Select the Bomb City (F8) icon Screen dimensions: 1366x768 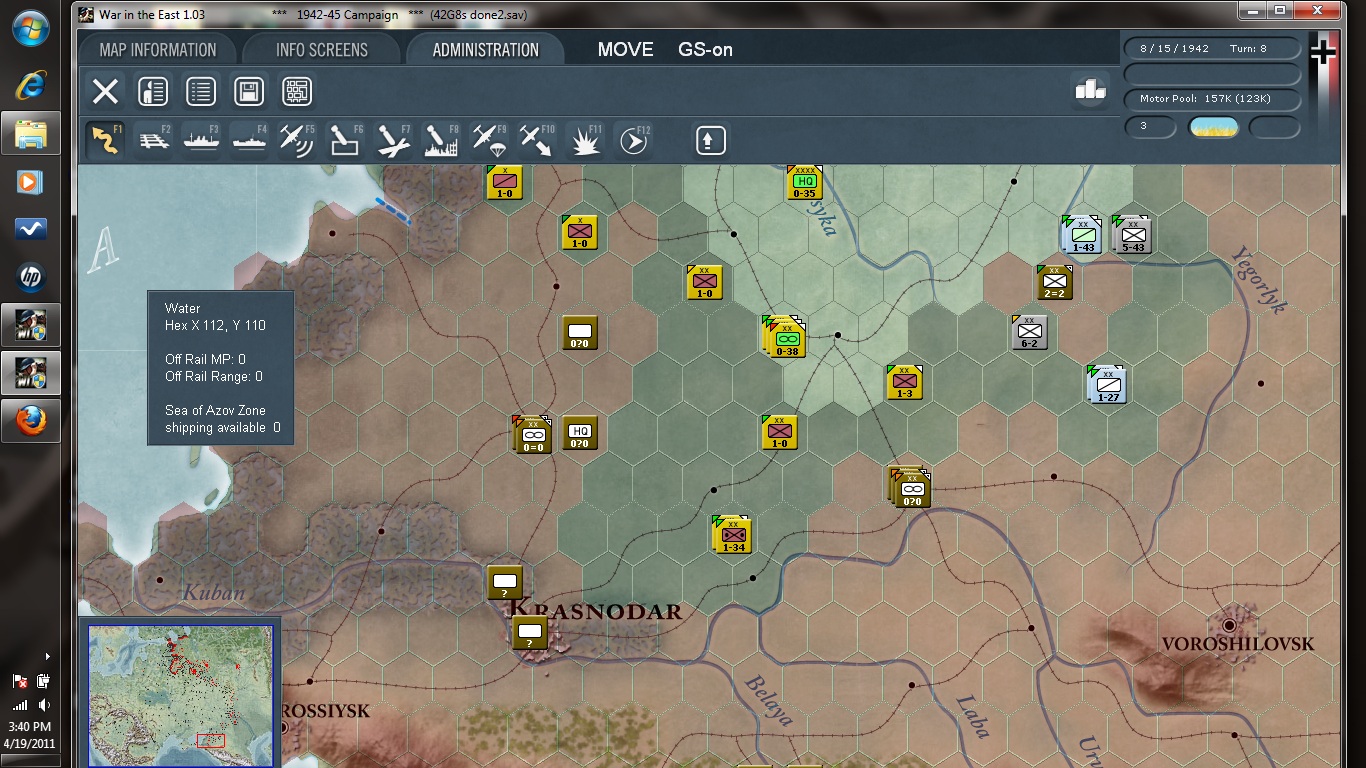tap(441, 140)
